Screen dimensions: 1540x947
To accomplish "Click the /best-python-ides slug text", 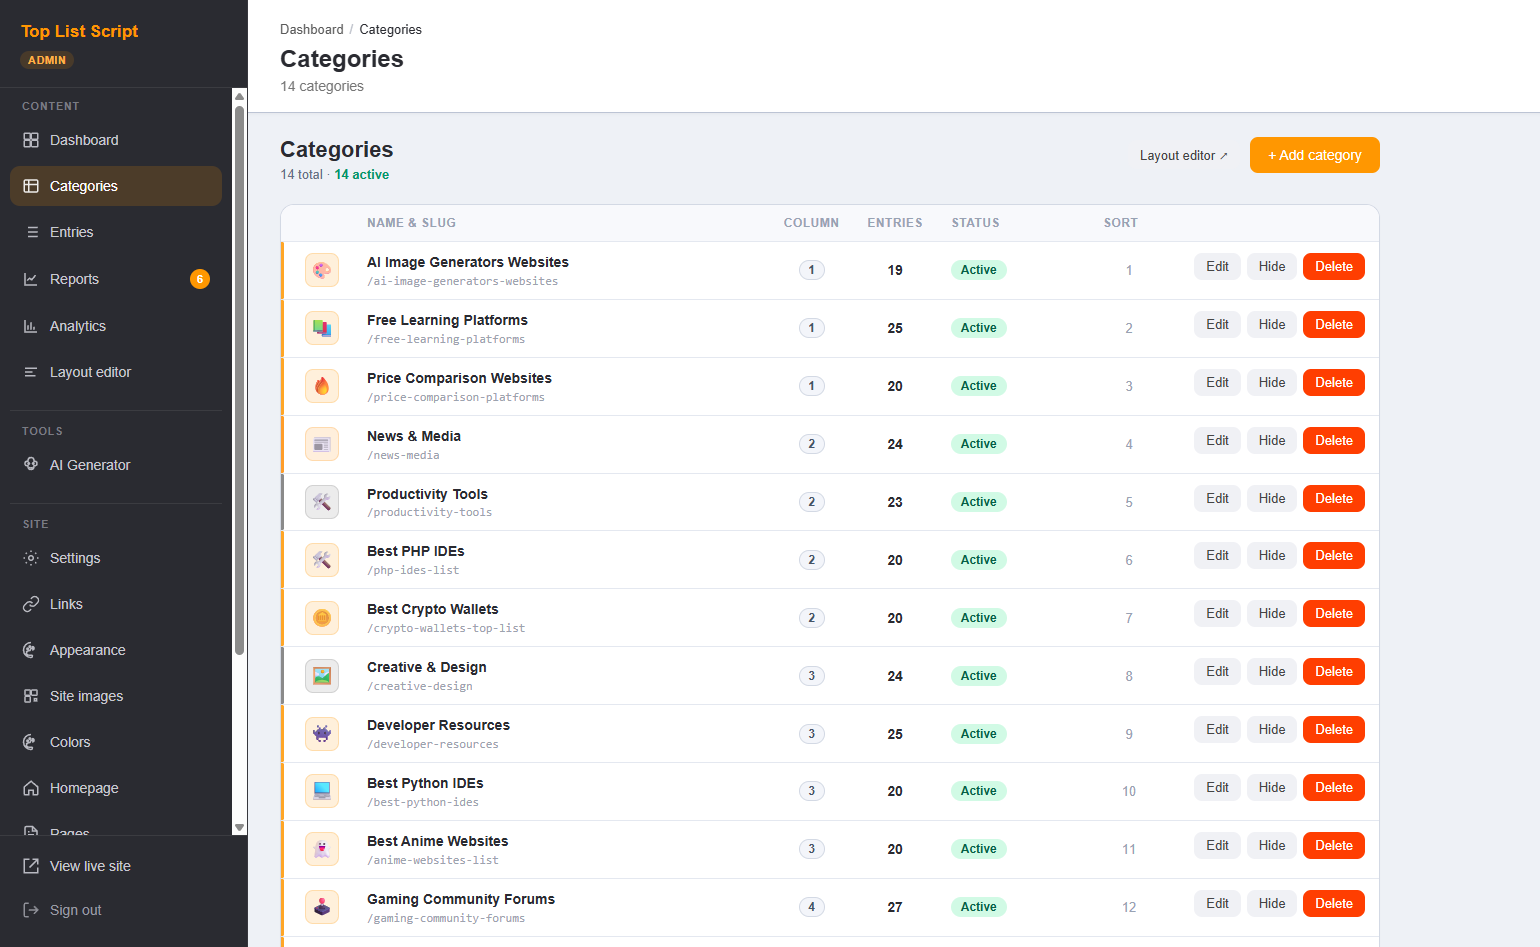I will [423, 802].
